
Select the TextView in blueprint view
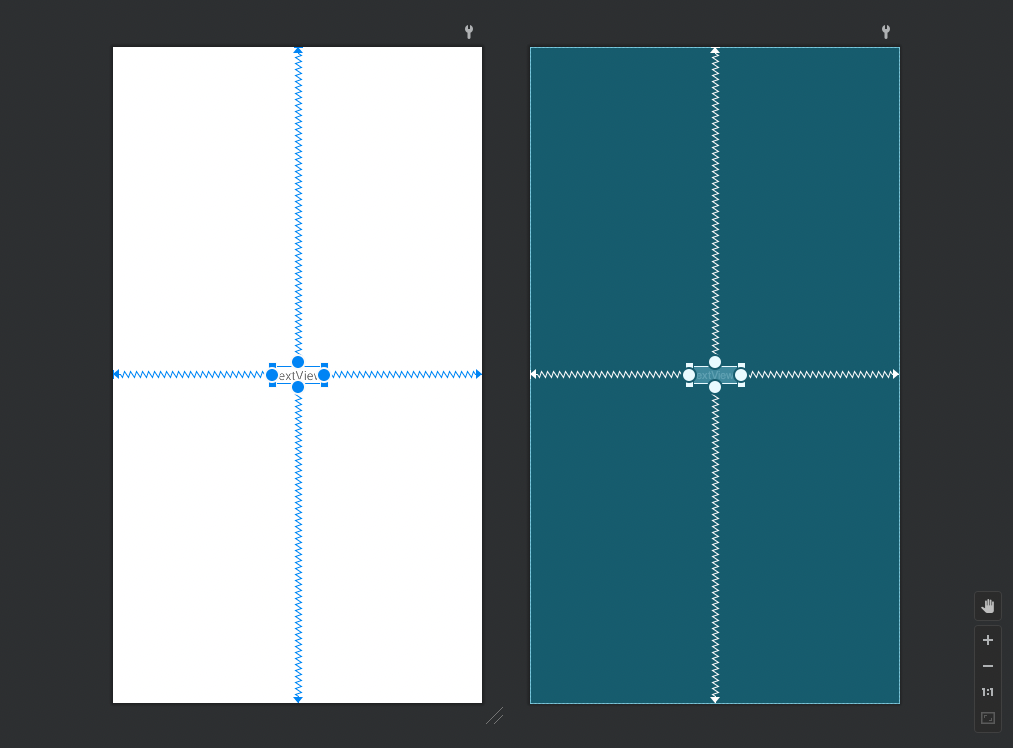tap(715, 375)
